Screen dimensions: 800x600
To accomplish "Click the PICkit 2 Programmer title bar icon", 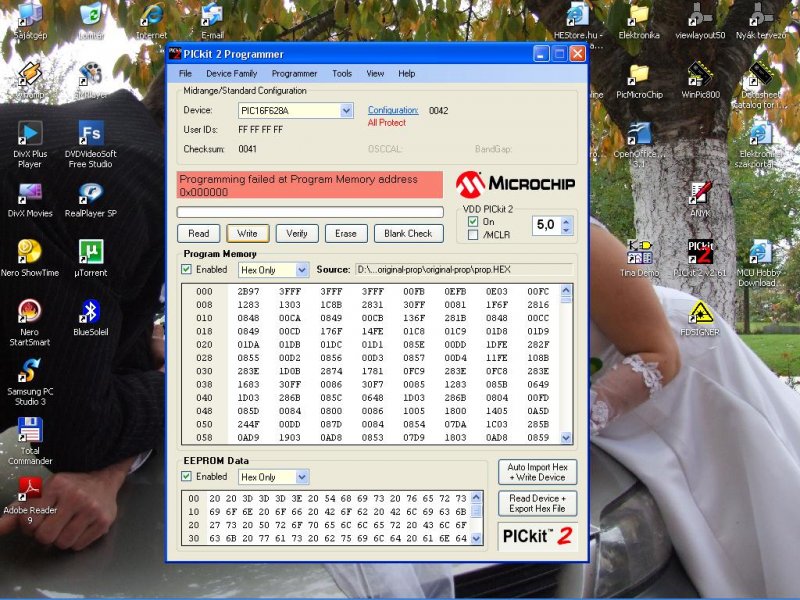I will (175, 54).
